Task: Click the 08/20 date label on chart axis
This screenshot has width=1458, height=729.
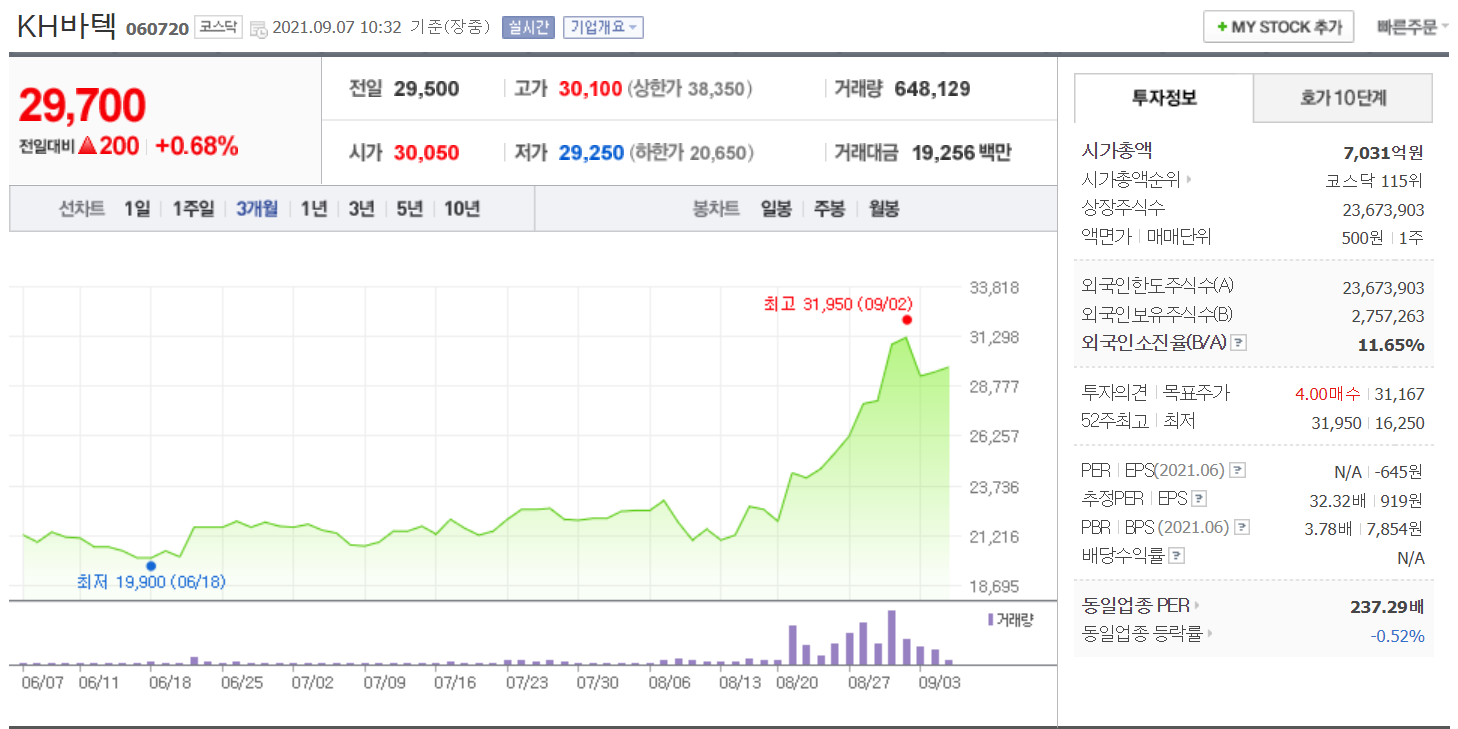Action: [797, 683]
